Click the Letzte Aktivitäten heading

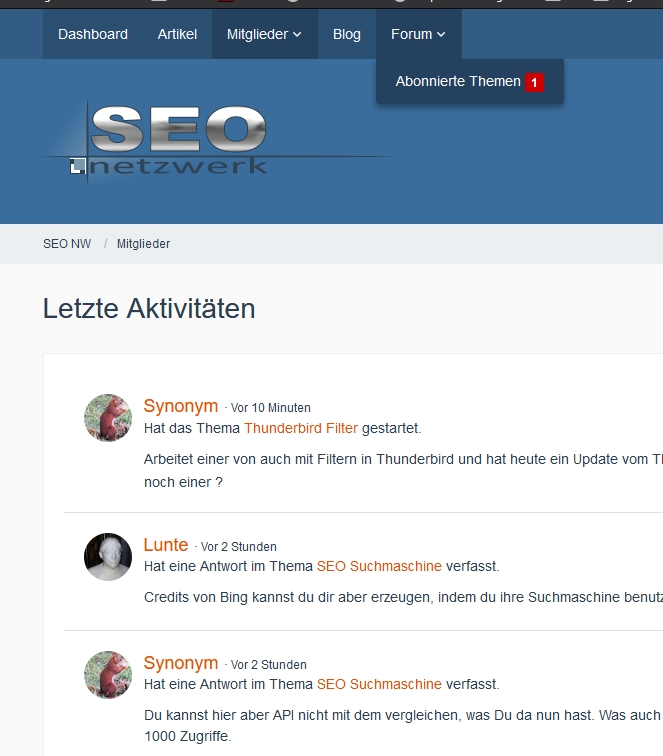[x=149, y=309]
